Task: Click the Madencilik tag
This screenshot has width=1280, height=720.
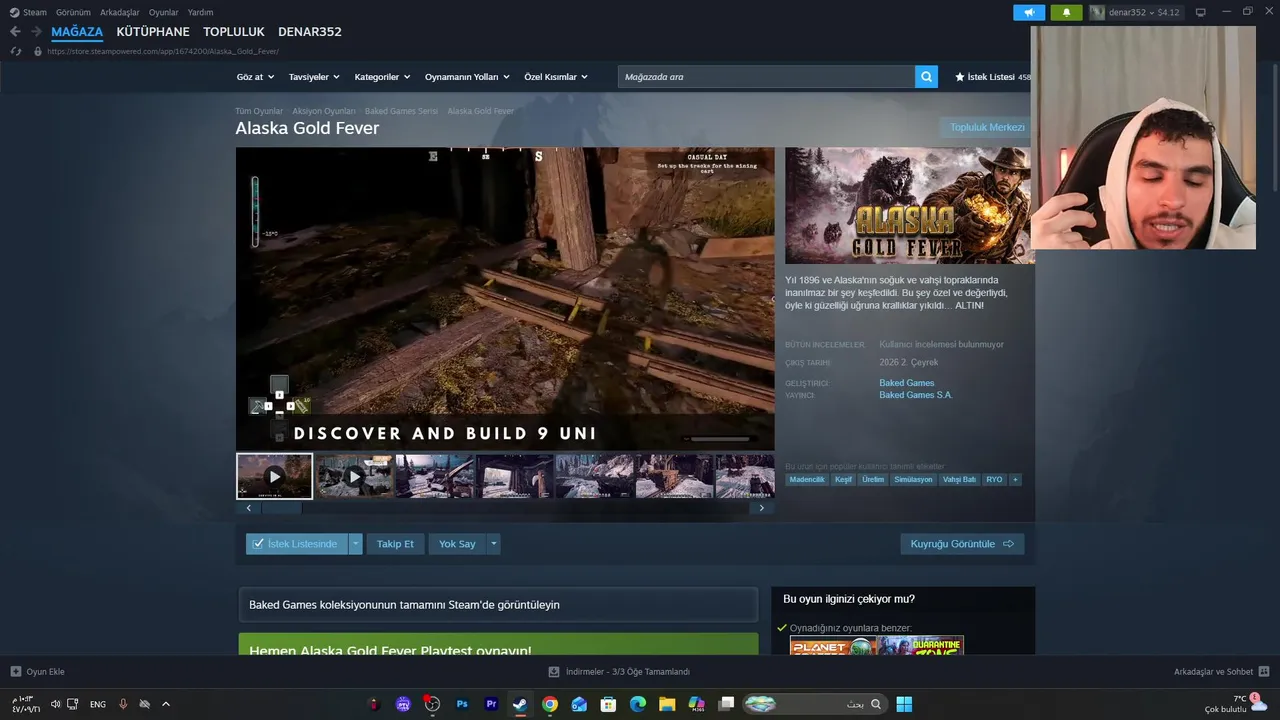Action: 807,480
